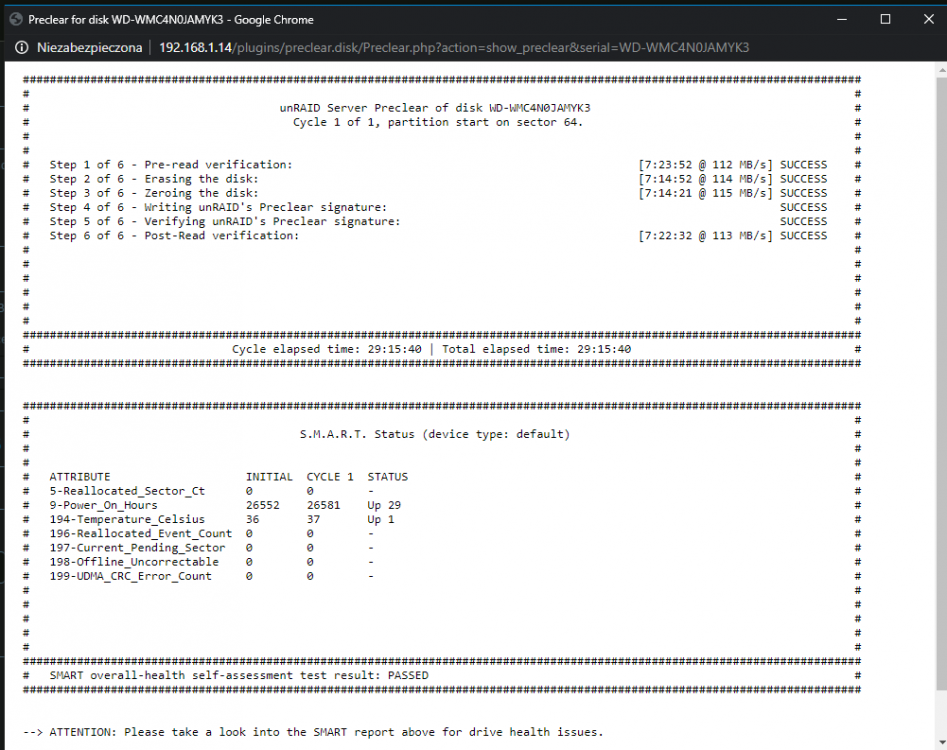The height and width of the screenshot is (750, 947).
Task: Click SUCCESS status of Step 5
Action: tap(803, 222)
